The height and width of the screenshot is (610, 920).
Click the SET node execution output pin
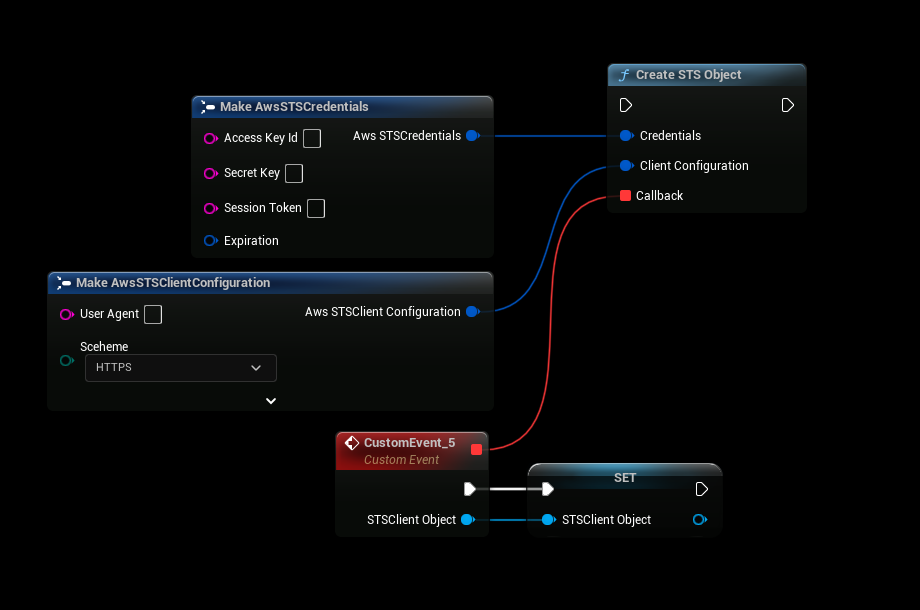[702, 489]
